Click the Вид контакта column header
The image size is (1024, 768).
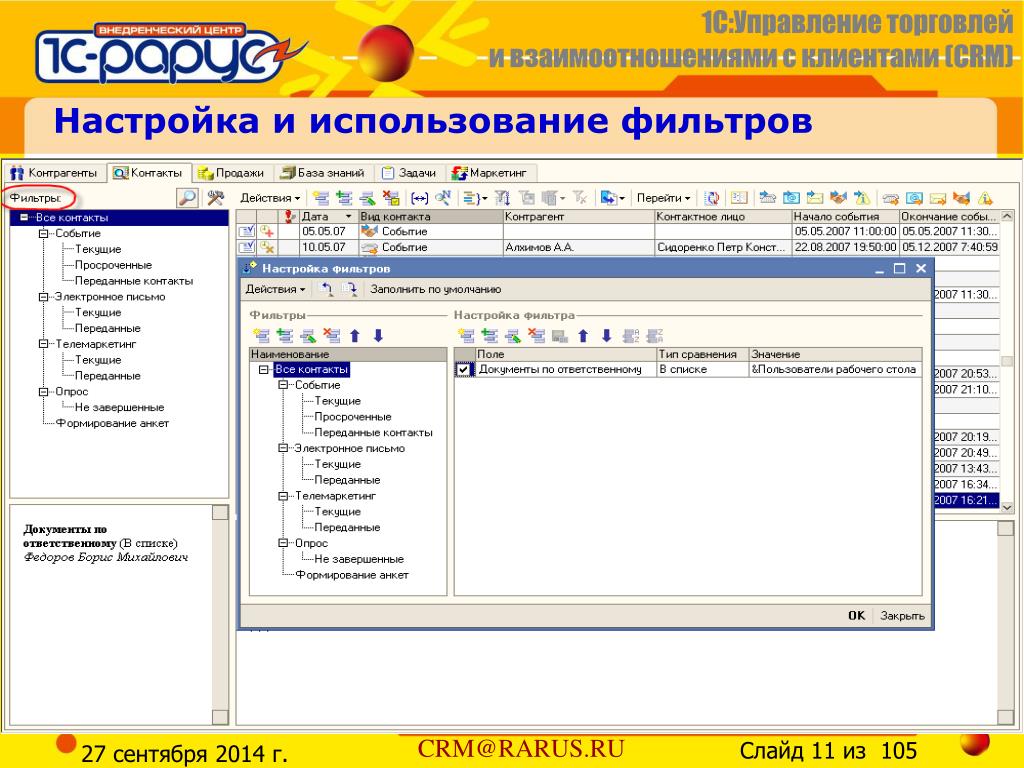click(430, 216)
